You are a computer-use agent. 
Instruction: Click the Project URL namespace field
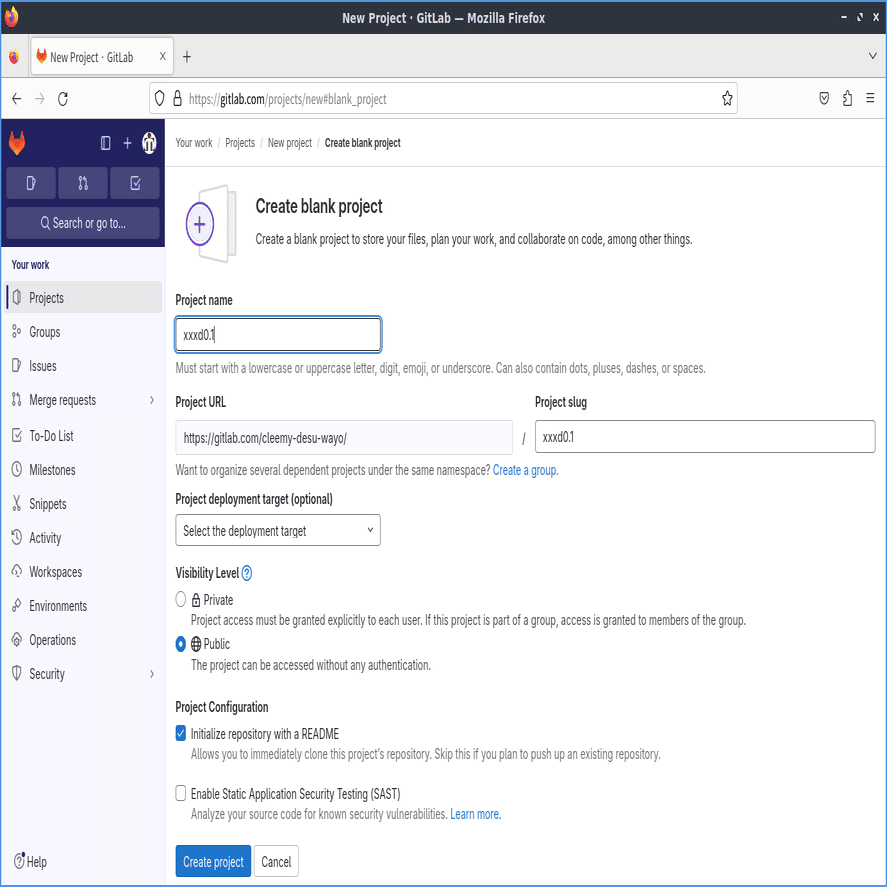click(x=344, y=437)
